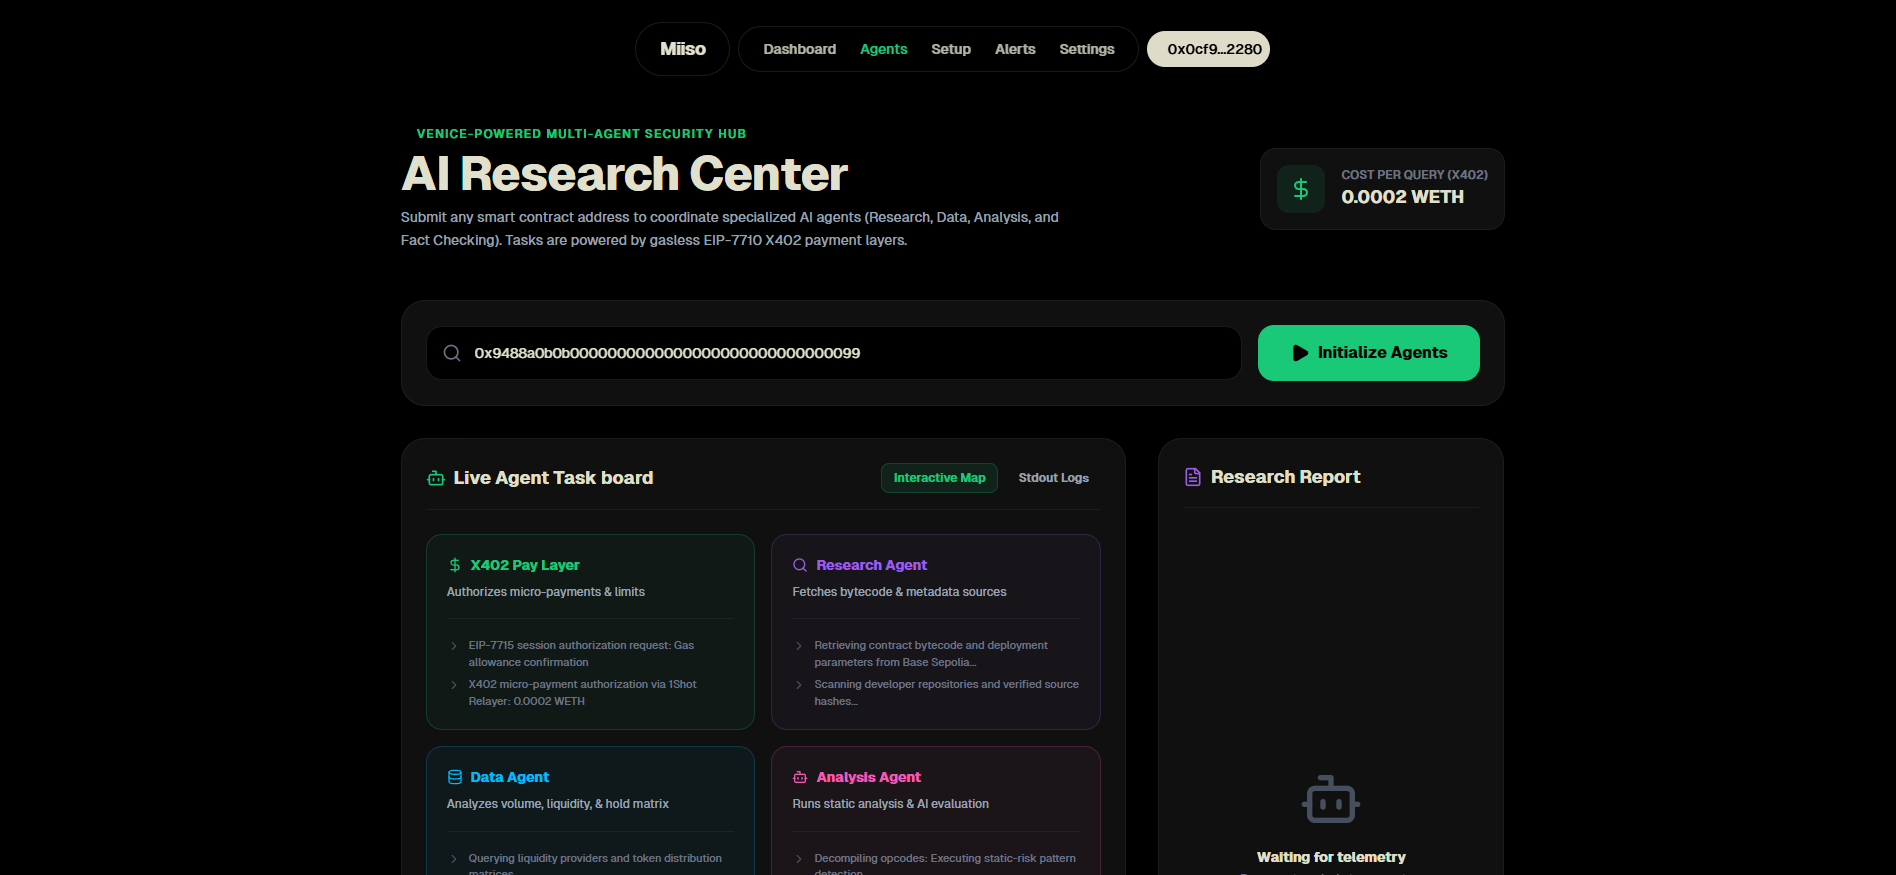The image size is (1896, 875).
Task: Click 'Analyzes volume, liquidity, & hold matrix' text
Action: 557,804
